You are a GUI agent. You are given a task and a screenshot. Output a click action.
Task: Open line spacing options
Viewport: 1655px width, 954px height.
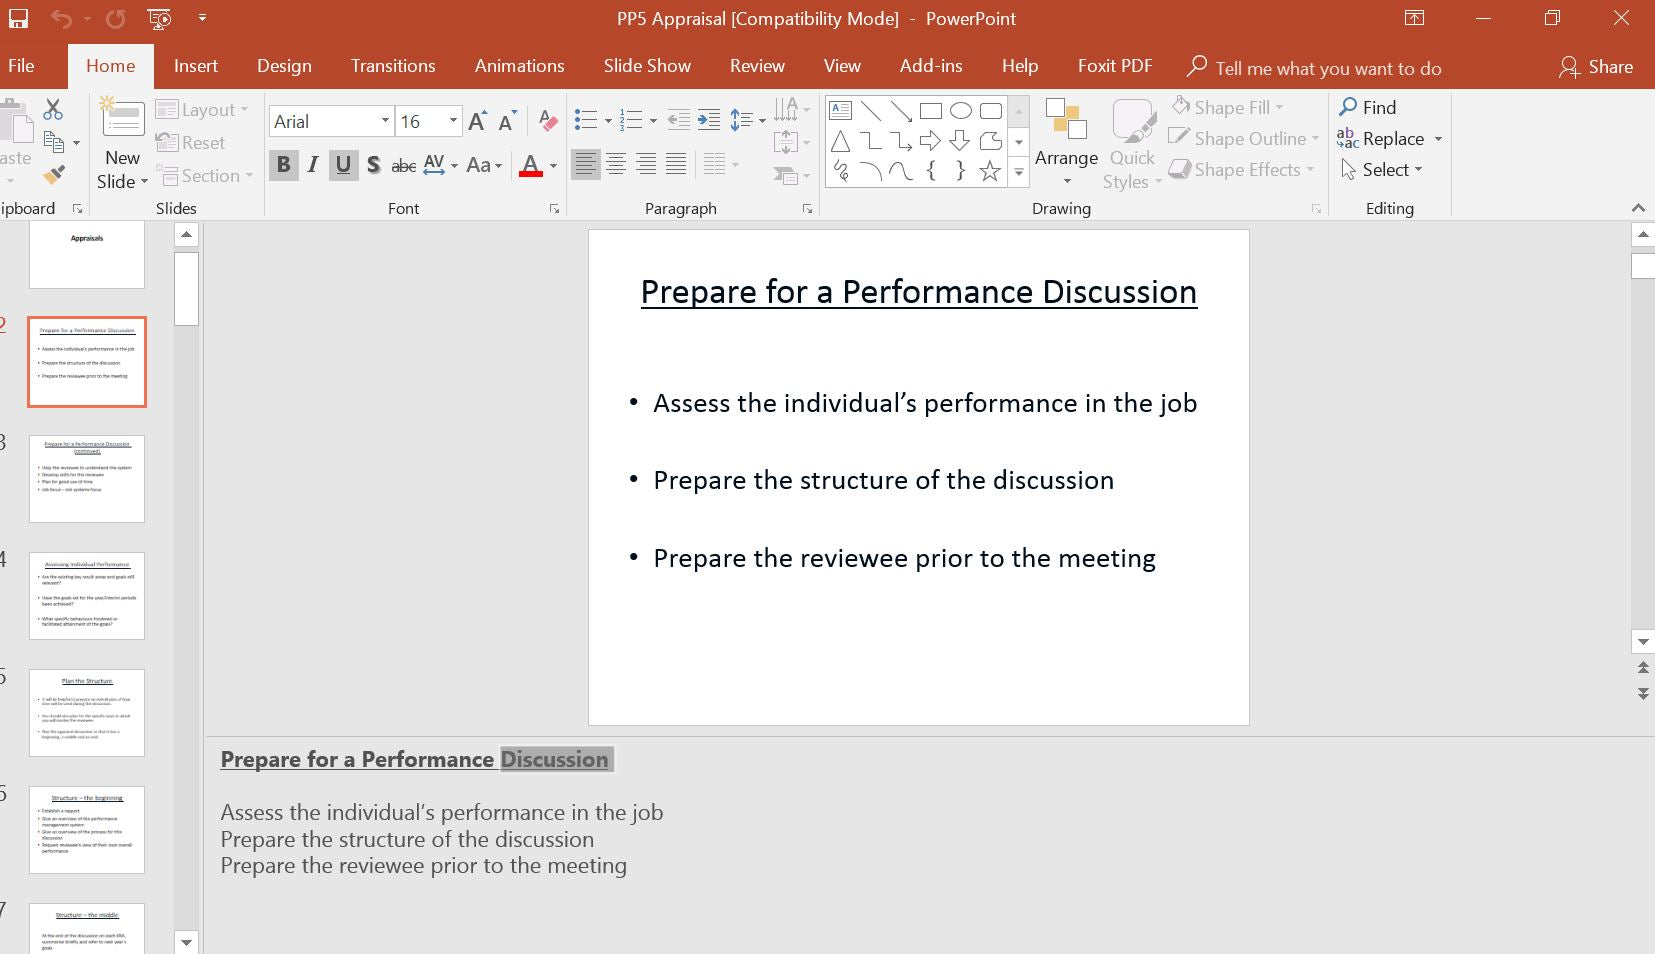[x=747, y=120]
